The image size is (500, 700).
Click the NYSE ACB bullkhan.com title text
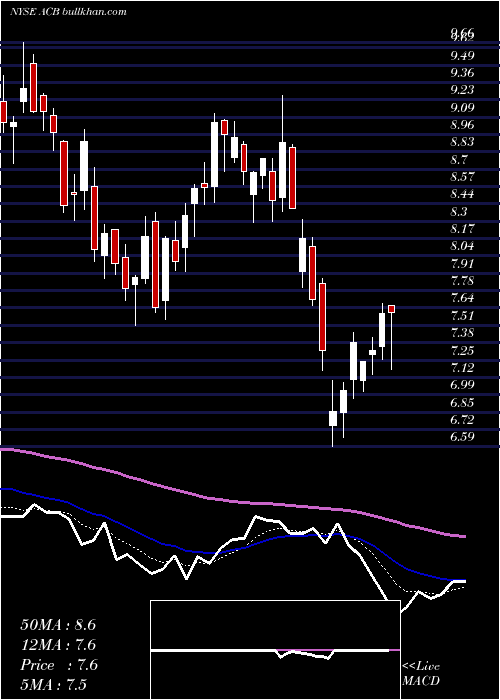click(68, 12)
